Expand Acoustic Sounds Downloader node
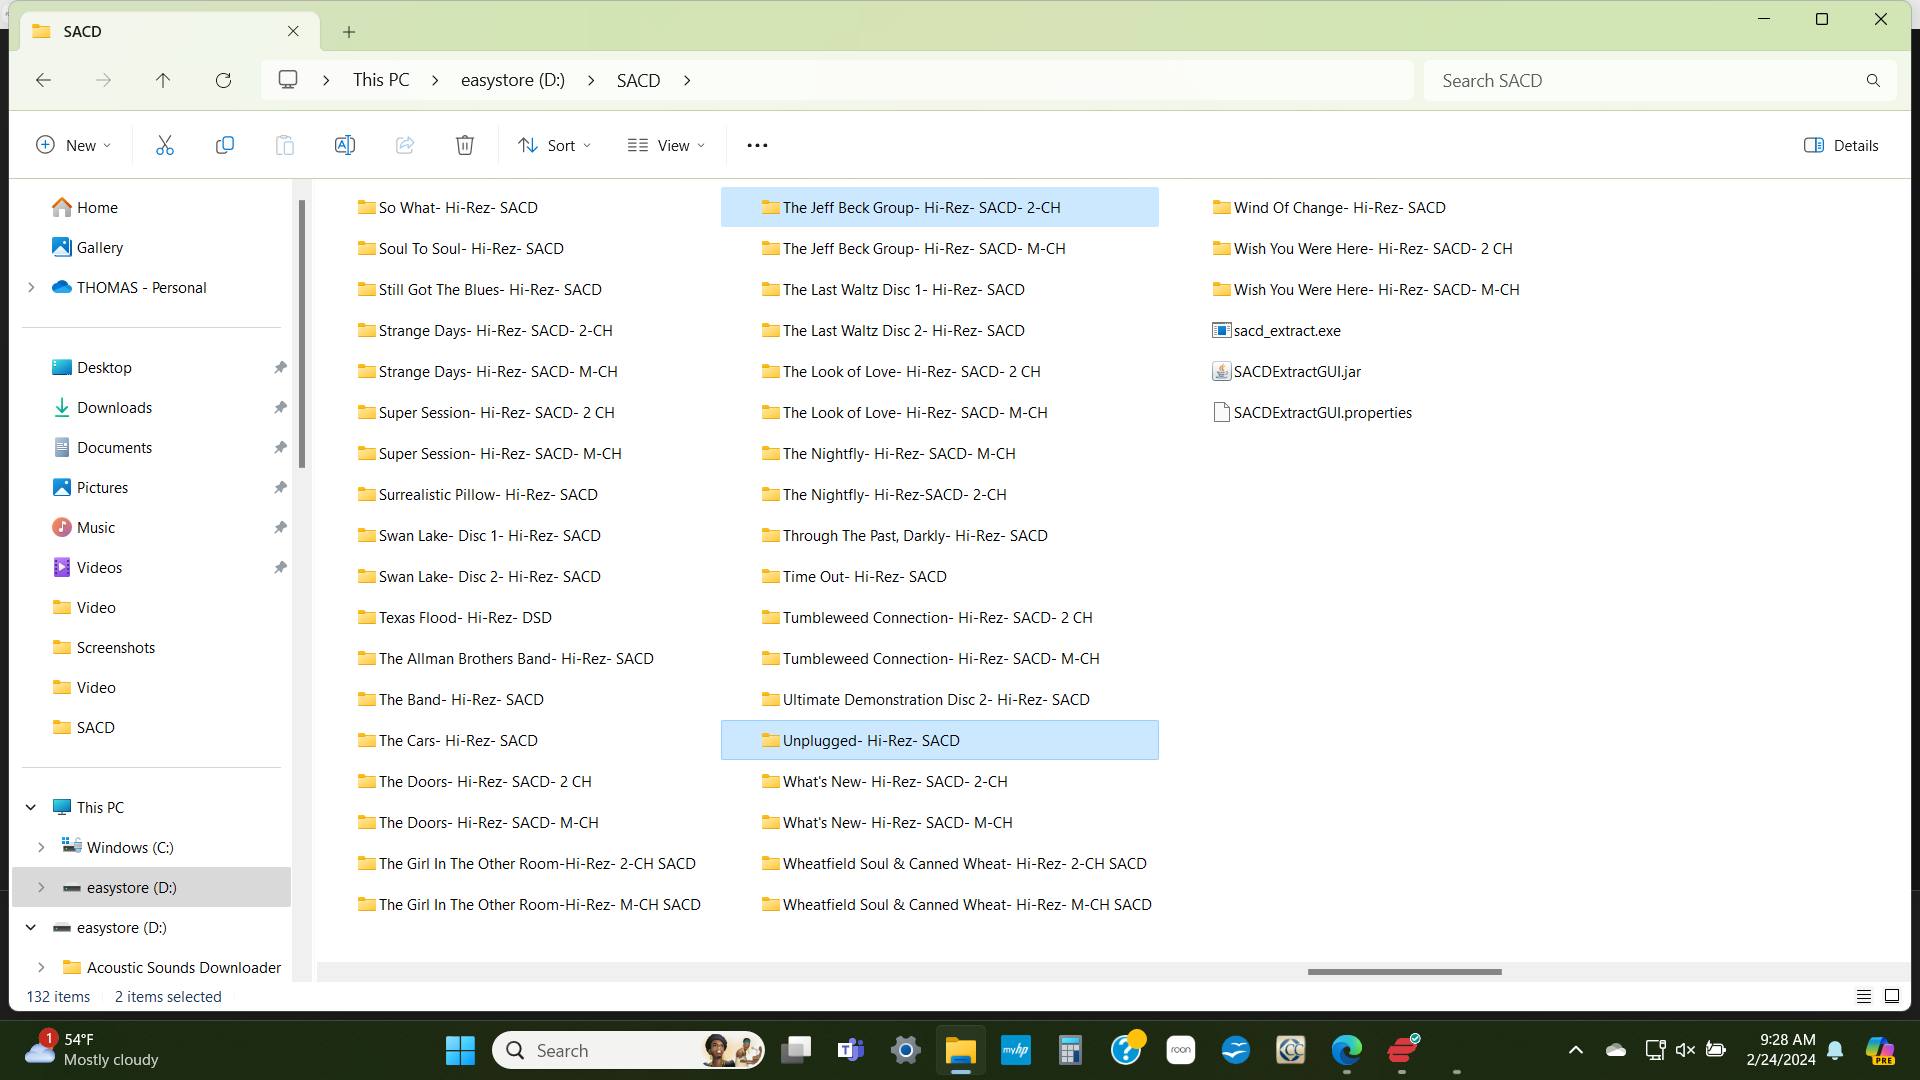This screenshot has height=1080, width=1920. (x=41, y=967)
